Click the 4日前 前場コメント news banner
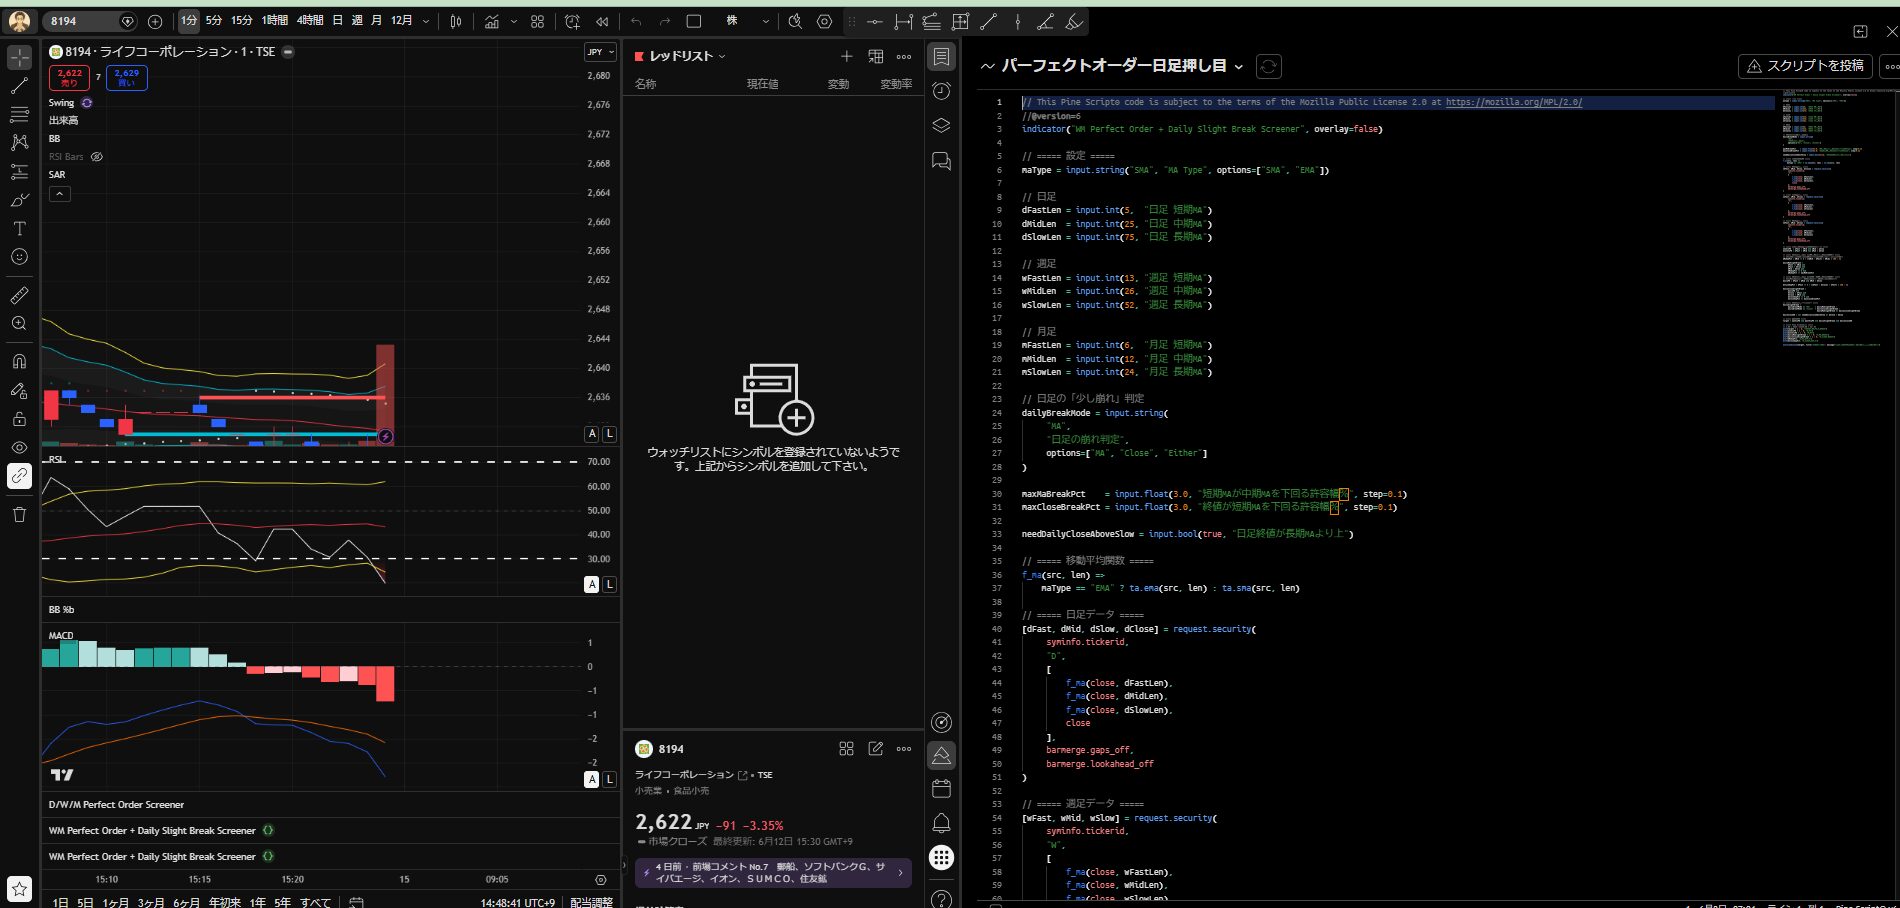The height and width of the screenshot is (908, 1900). tap(773, 873)
